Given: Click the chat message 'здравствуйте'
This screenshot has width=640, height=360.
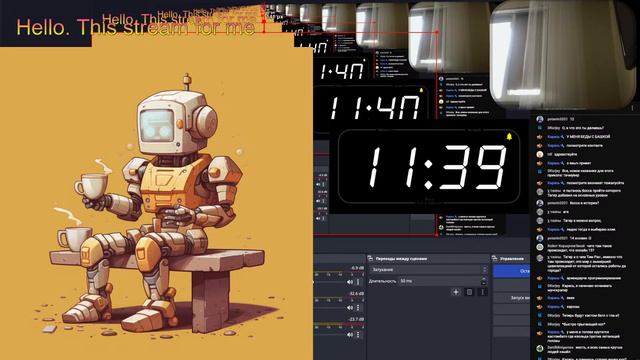Looking at the screenshot, I should pyautogui.click(x=566, y=154).
